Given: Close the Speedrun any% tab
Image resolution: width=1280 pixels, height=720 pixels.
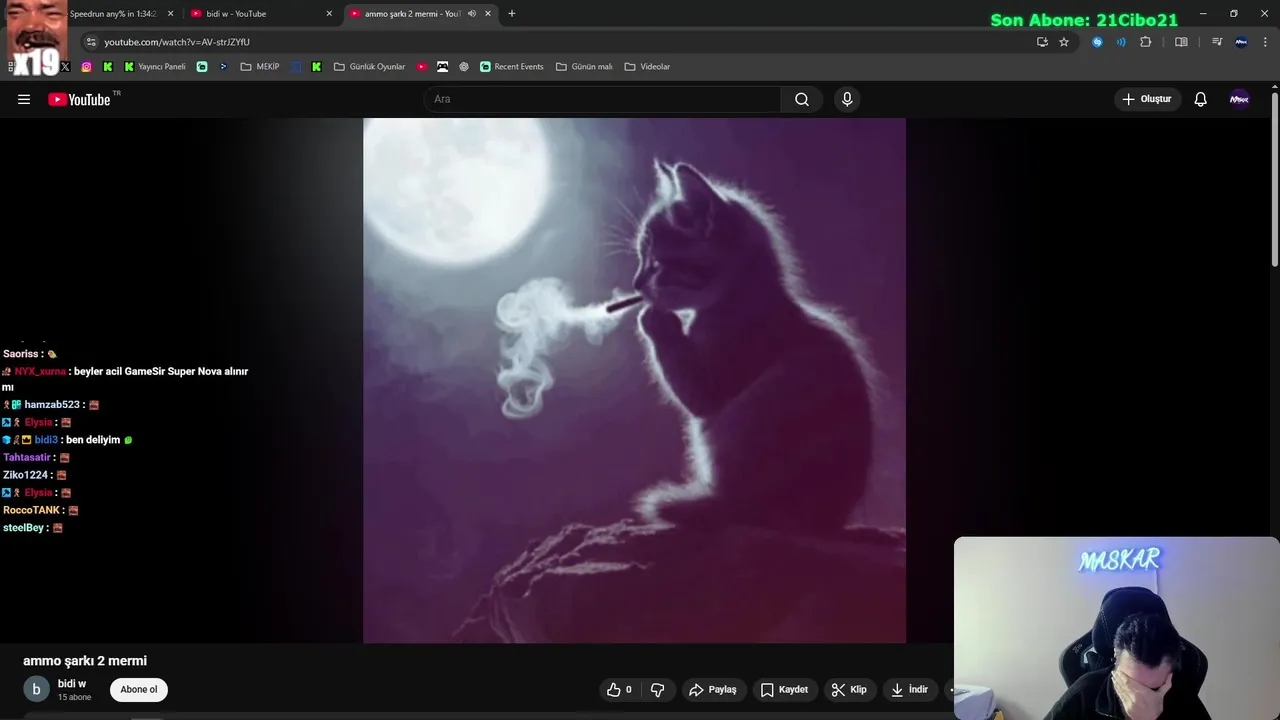Looking at the screenshot, I should 170,14.
